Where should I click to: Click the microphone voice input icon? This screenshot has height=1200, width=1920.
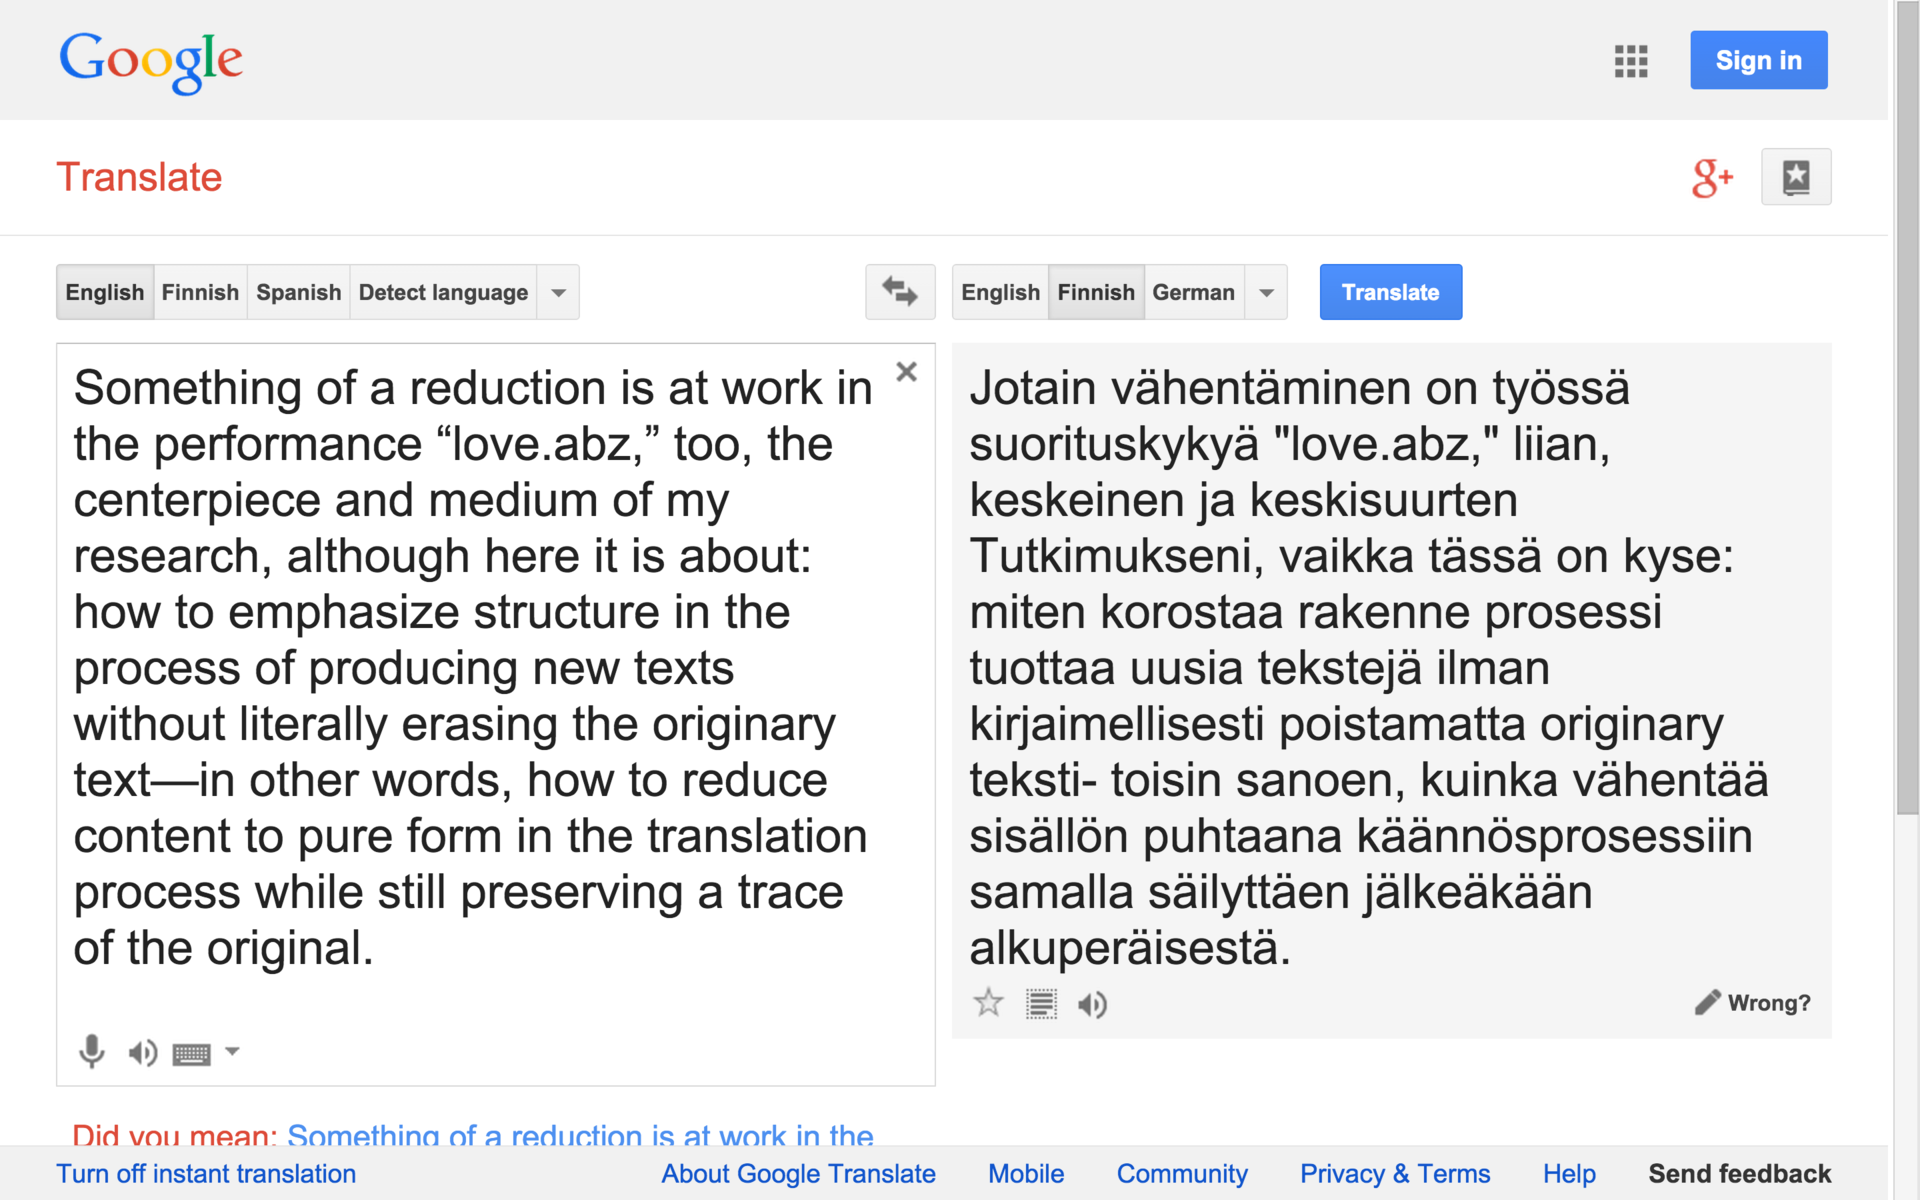(x=91, y=1051)
